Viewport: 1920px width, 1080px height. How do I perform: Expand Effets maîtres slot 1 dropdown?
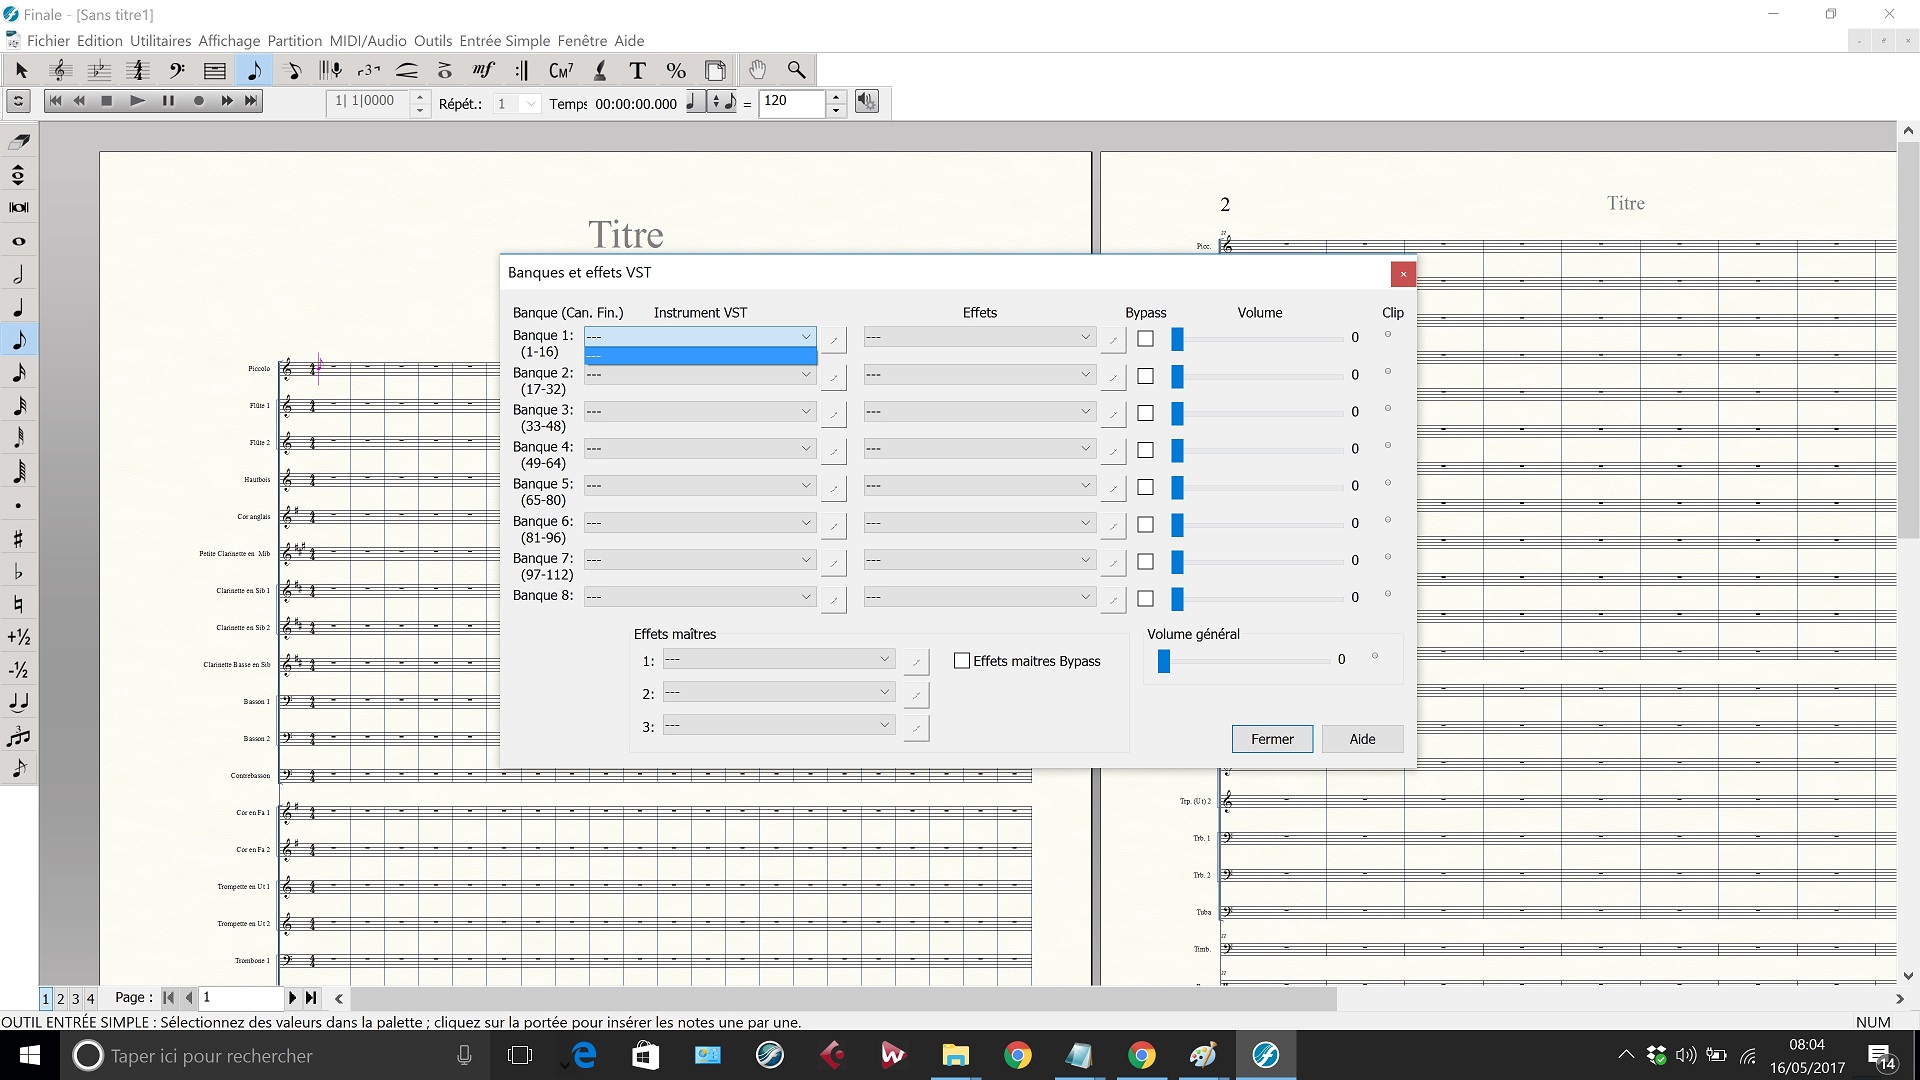(778, 660)
